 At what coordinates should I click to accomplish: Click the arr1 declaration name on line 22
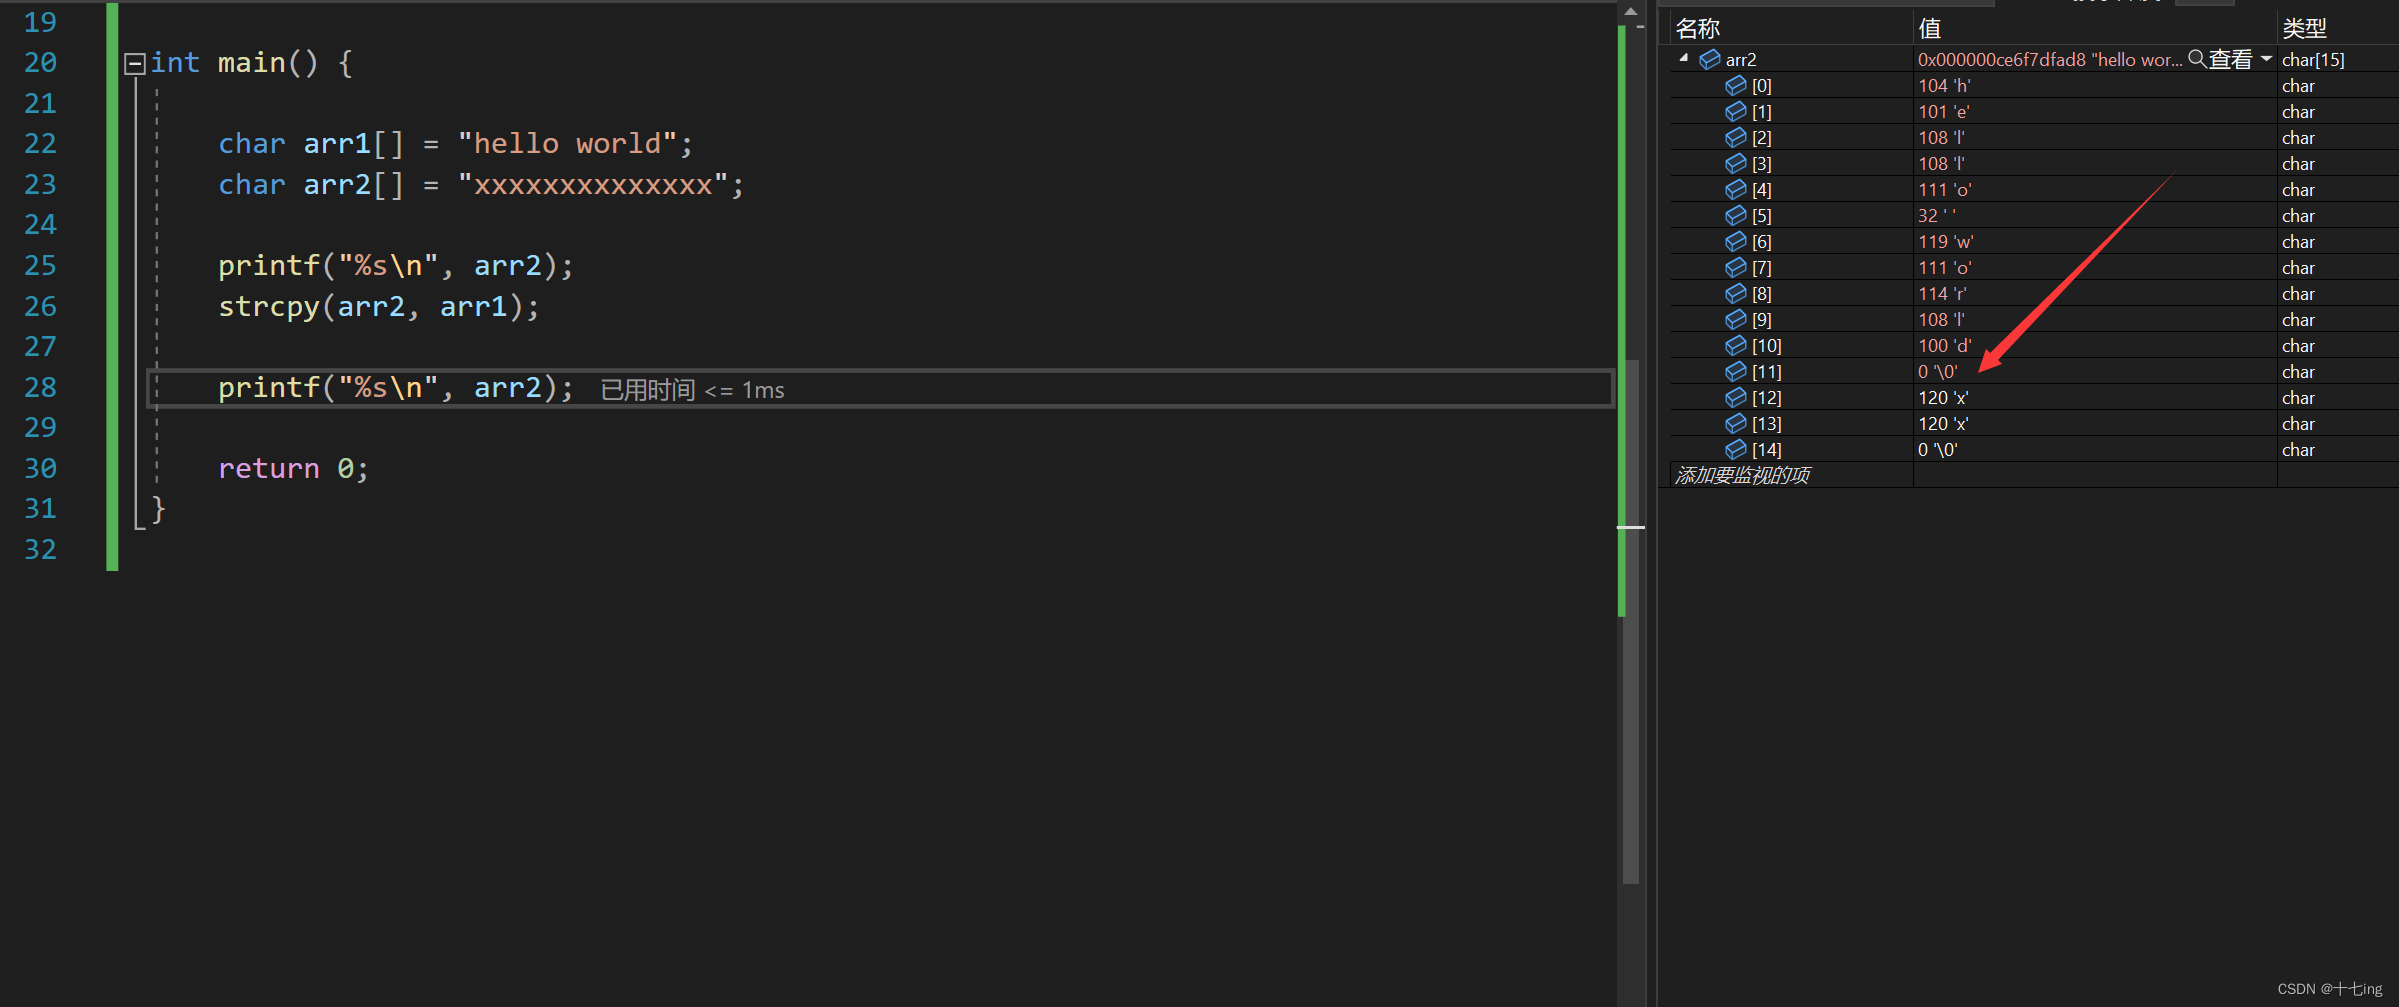click(337, 144)
